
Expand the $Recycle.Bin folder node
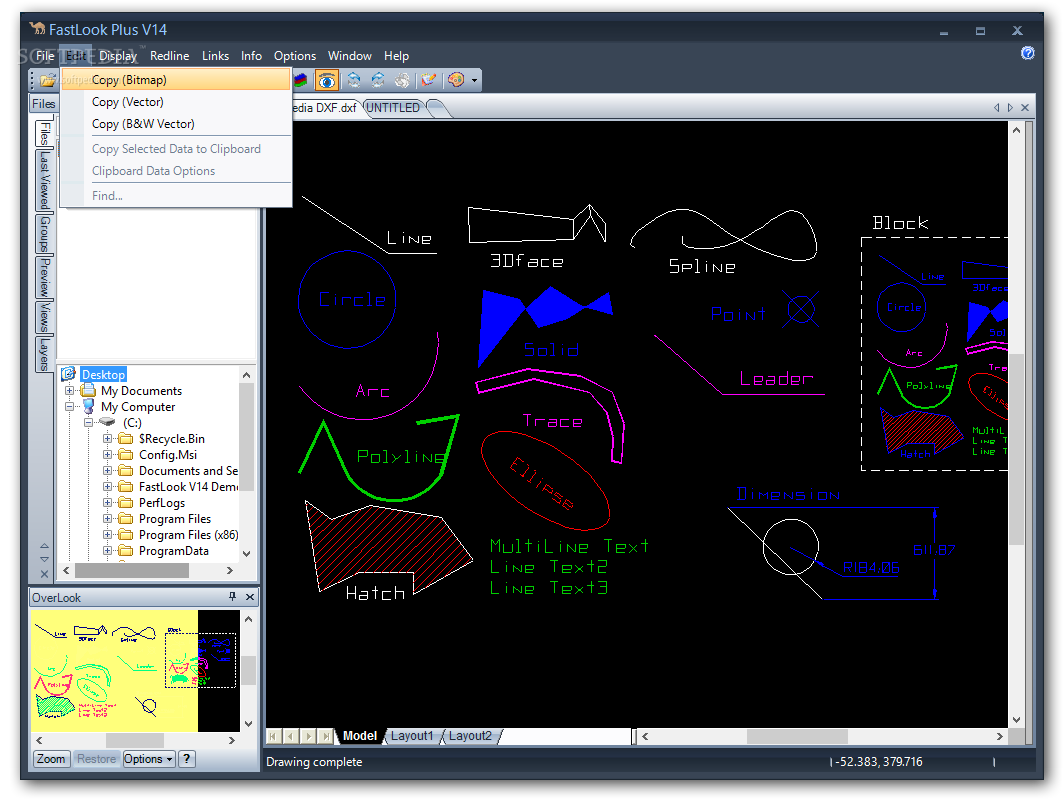(107, 438)
